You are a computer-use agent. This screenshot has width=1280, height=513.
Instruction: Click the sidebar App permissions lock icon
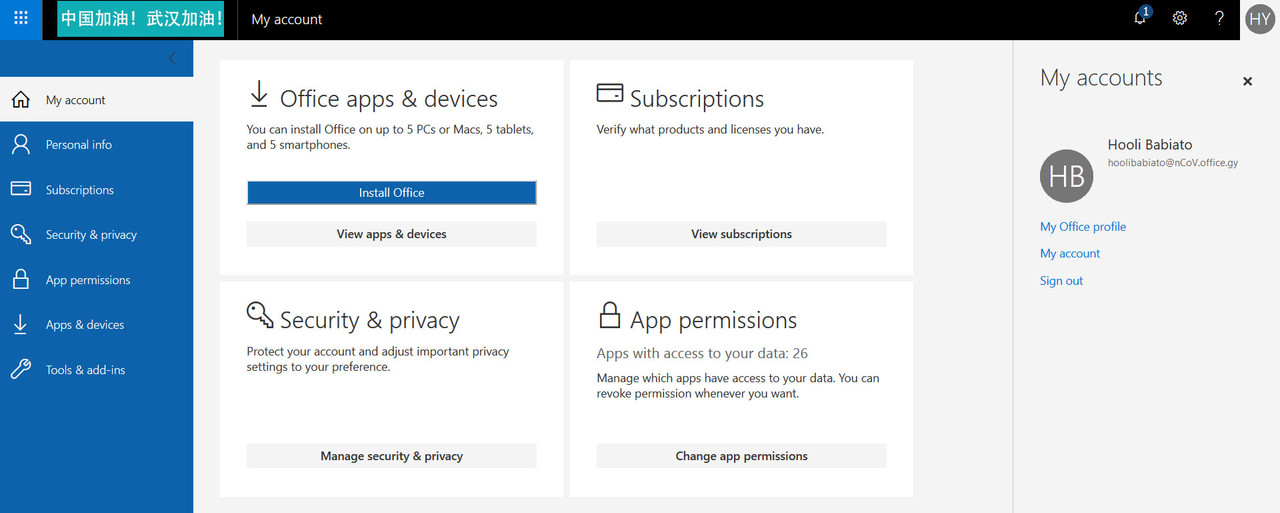20,279
